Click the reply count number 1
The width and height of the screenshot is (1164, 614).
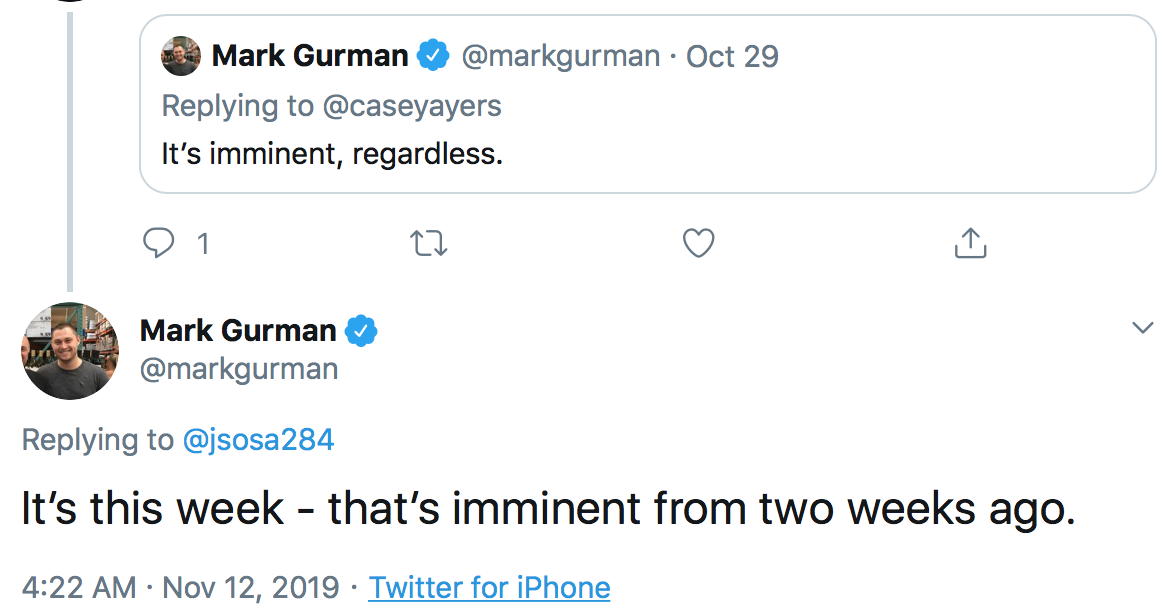coord(203,243)
